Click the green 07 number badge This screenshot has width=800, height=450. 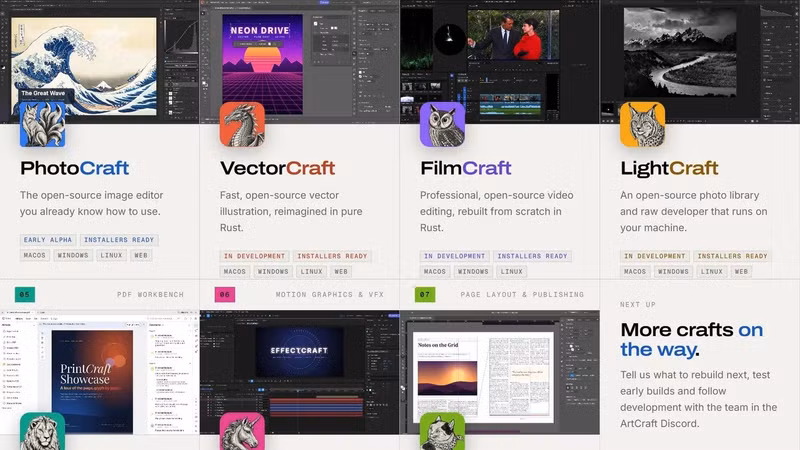click(425, 294)
